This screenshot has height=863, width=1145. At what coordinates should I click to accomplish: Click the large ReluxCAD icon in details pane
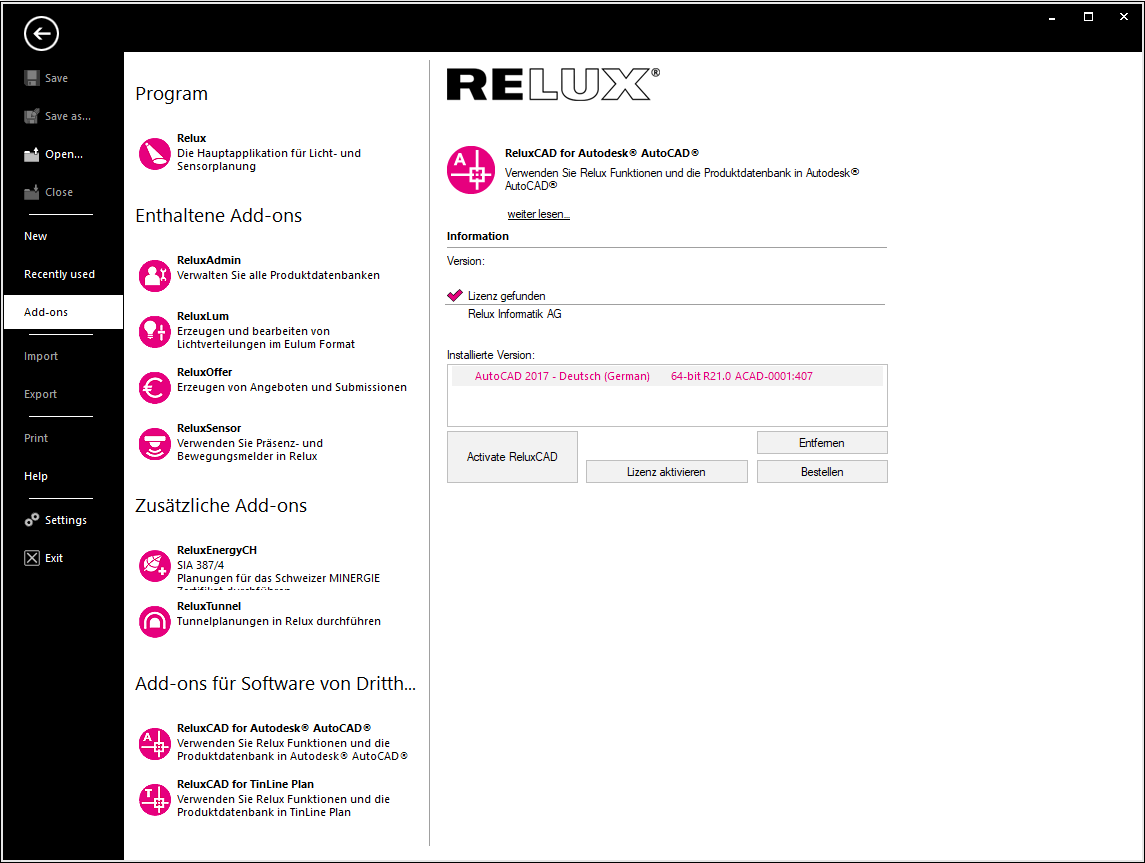click(471, 169)
